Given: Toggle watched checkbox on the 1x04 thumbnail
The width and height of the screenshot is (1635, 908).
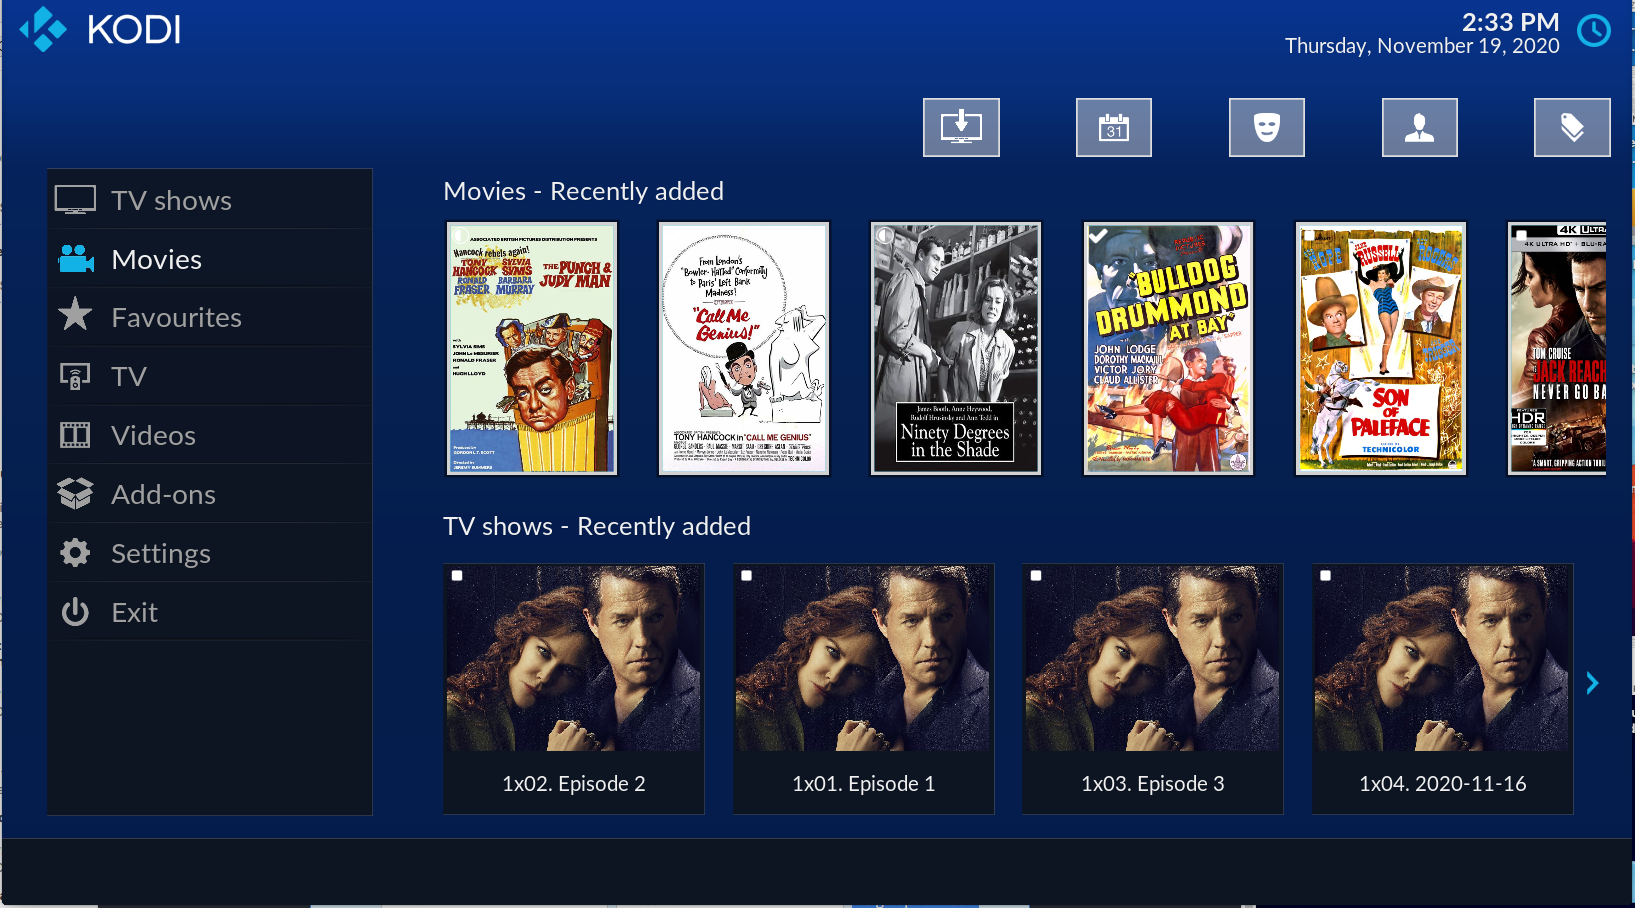Looking at the screenshot, I should coord(1325,576).
